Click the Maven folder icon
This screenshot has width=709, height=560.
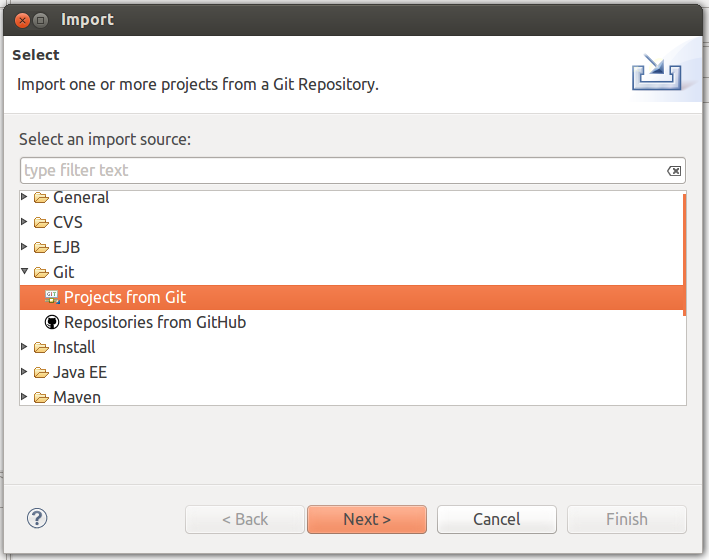coord(41,398)
